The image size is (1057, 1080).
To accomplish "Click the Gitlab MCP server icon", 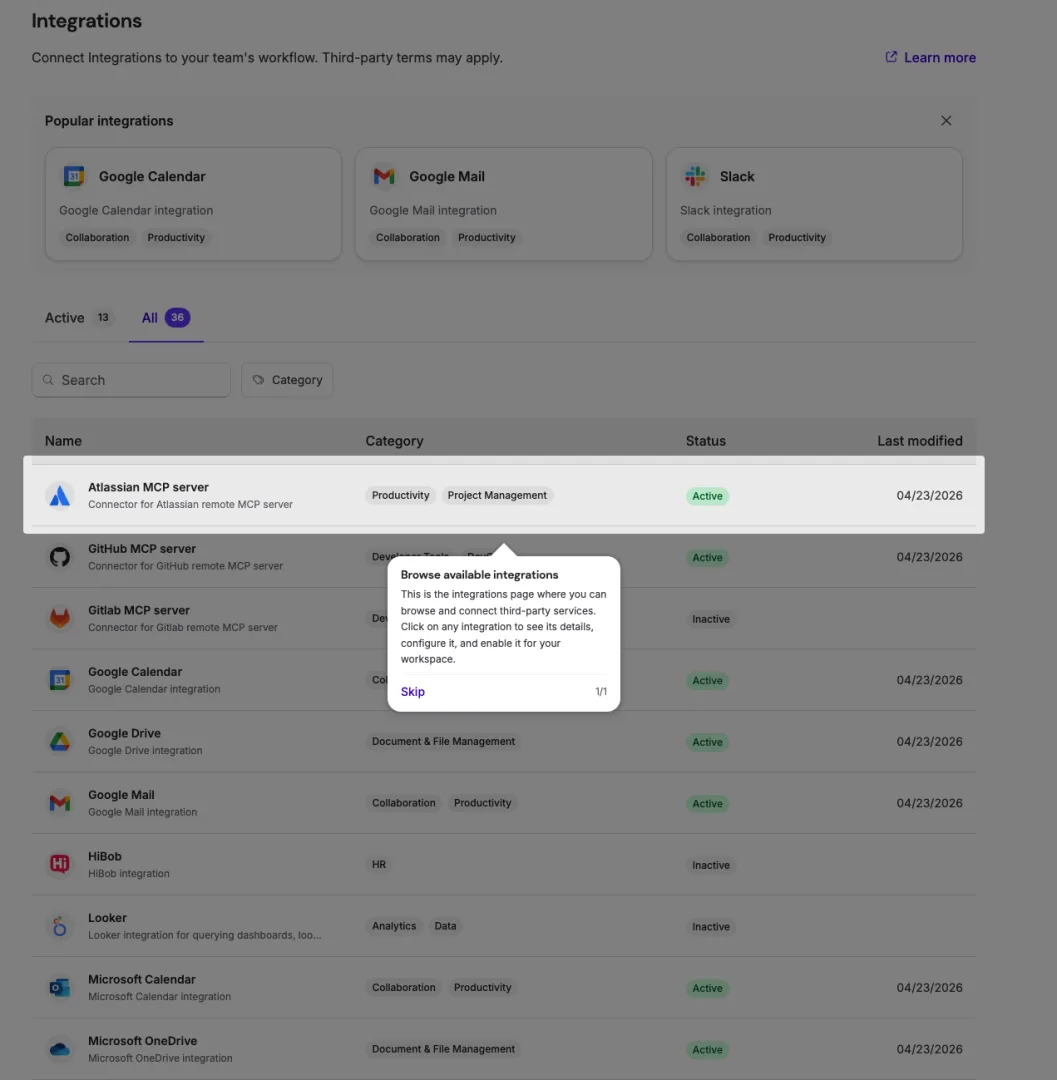I will pos(59,617).
